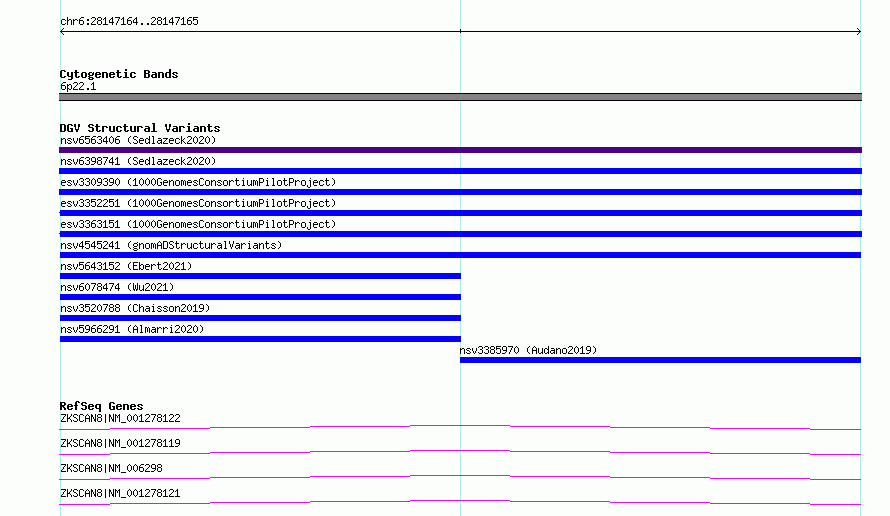Click the blue nsv5643152 variant bar
This screenshot has height=516, width=890.
click(260, 276)
